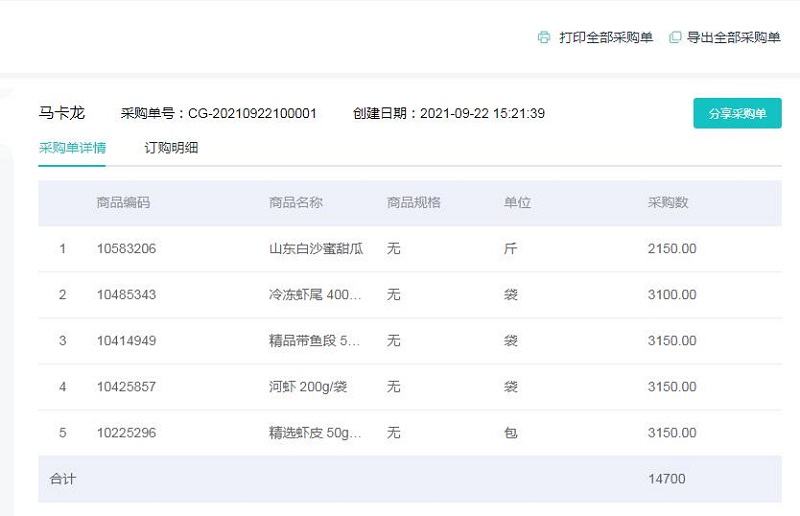Click the 商品名称 column header
The image size is (800, 516).
click(x=296, y=203)
